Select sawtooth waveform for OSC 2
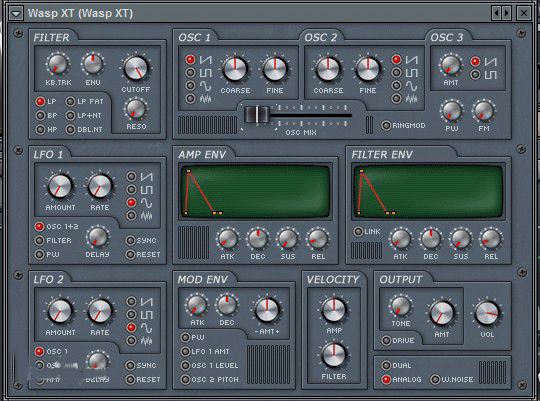This screenshot has height=401, width=540. 397,60
